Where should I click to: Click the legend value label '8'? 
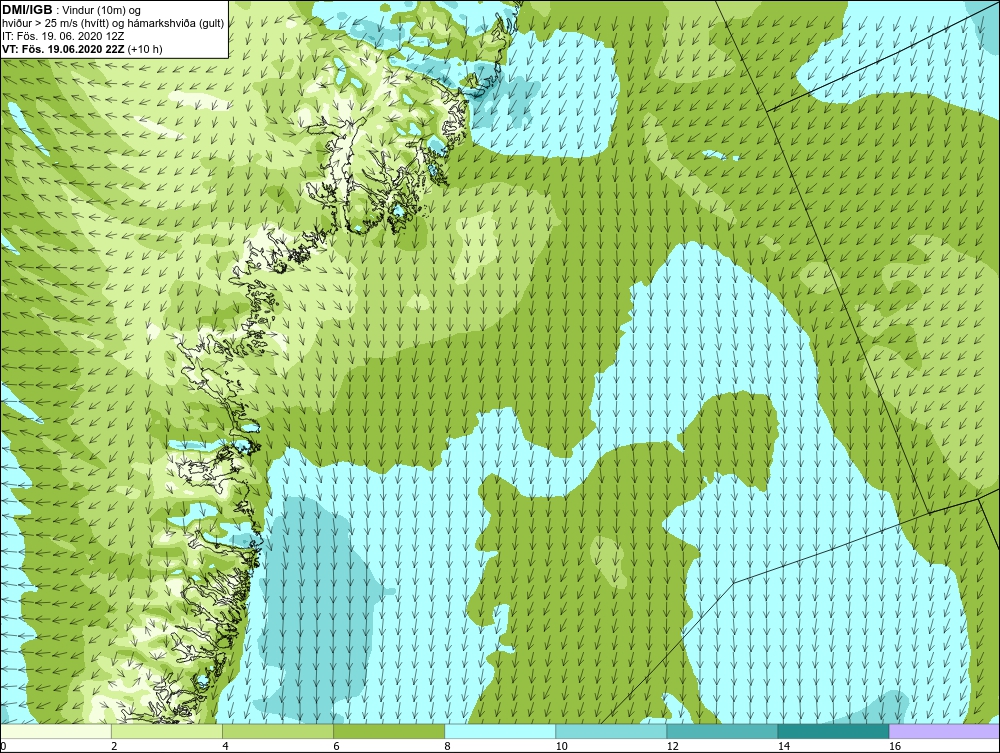(447, 746)
